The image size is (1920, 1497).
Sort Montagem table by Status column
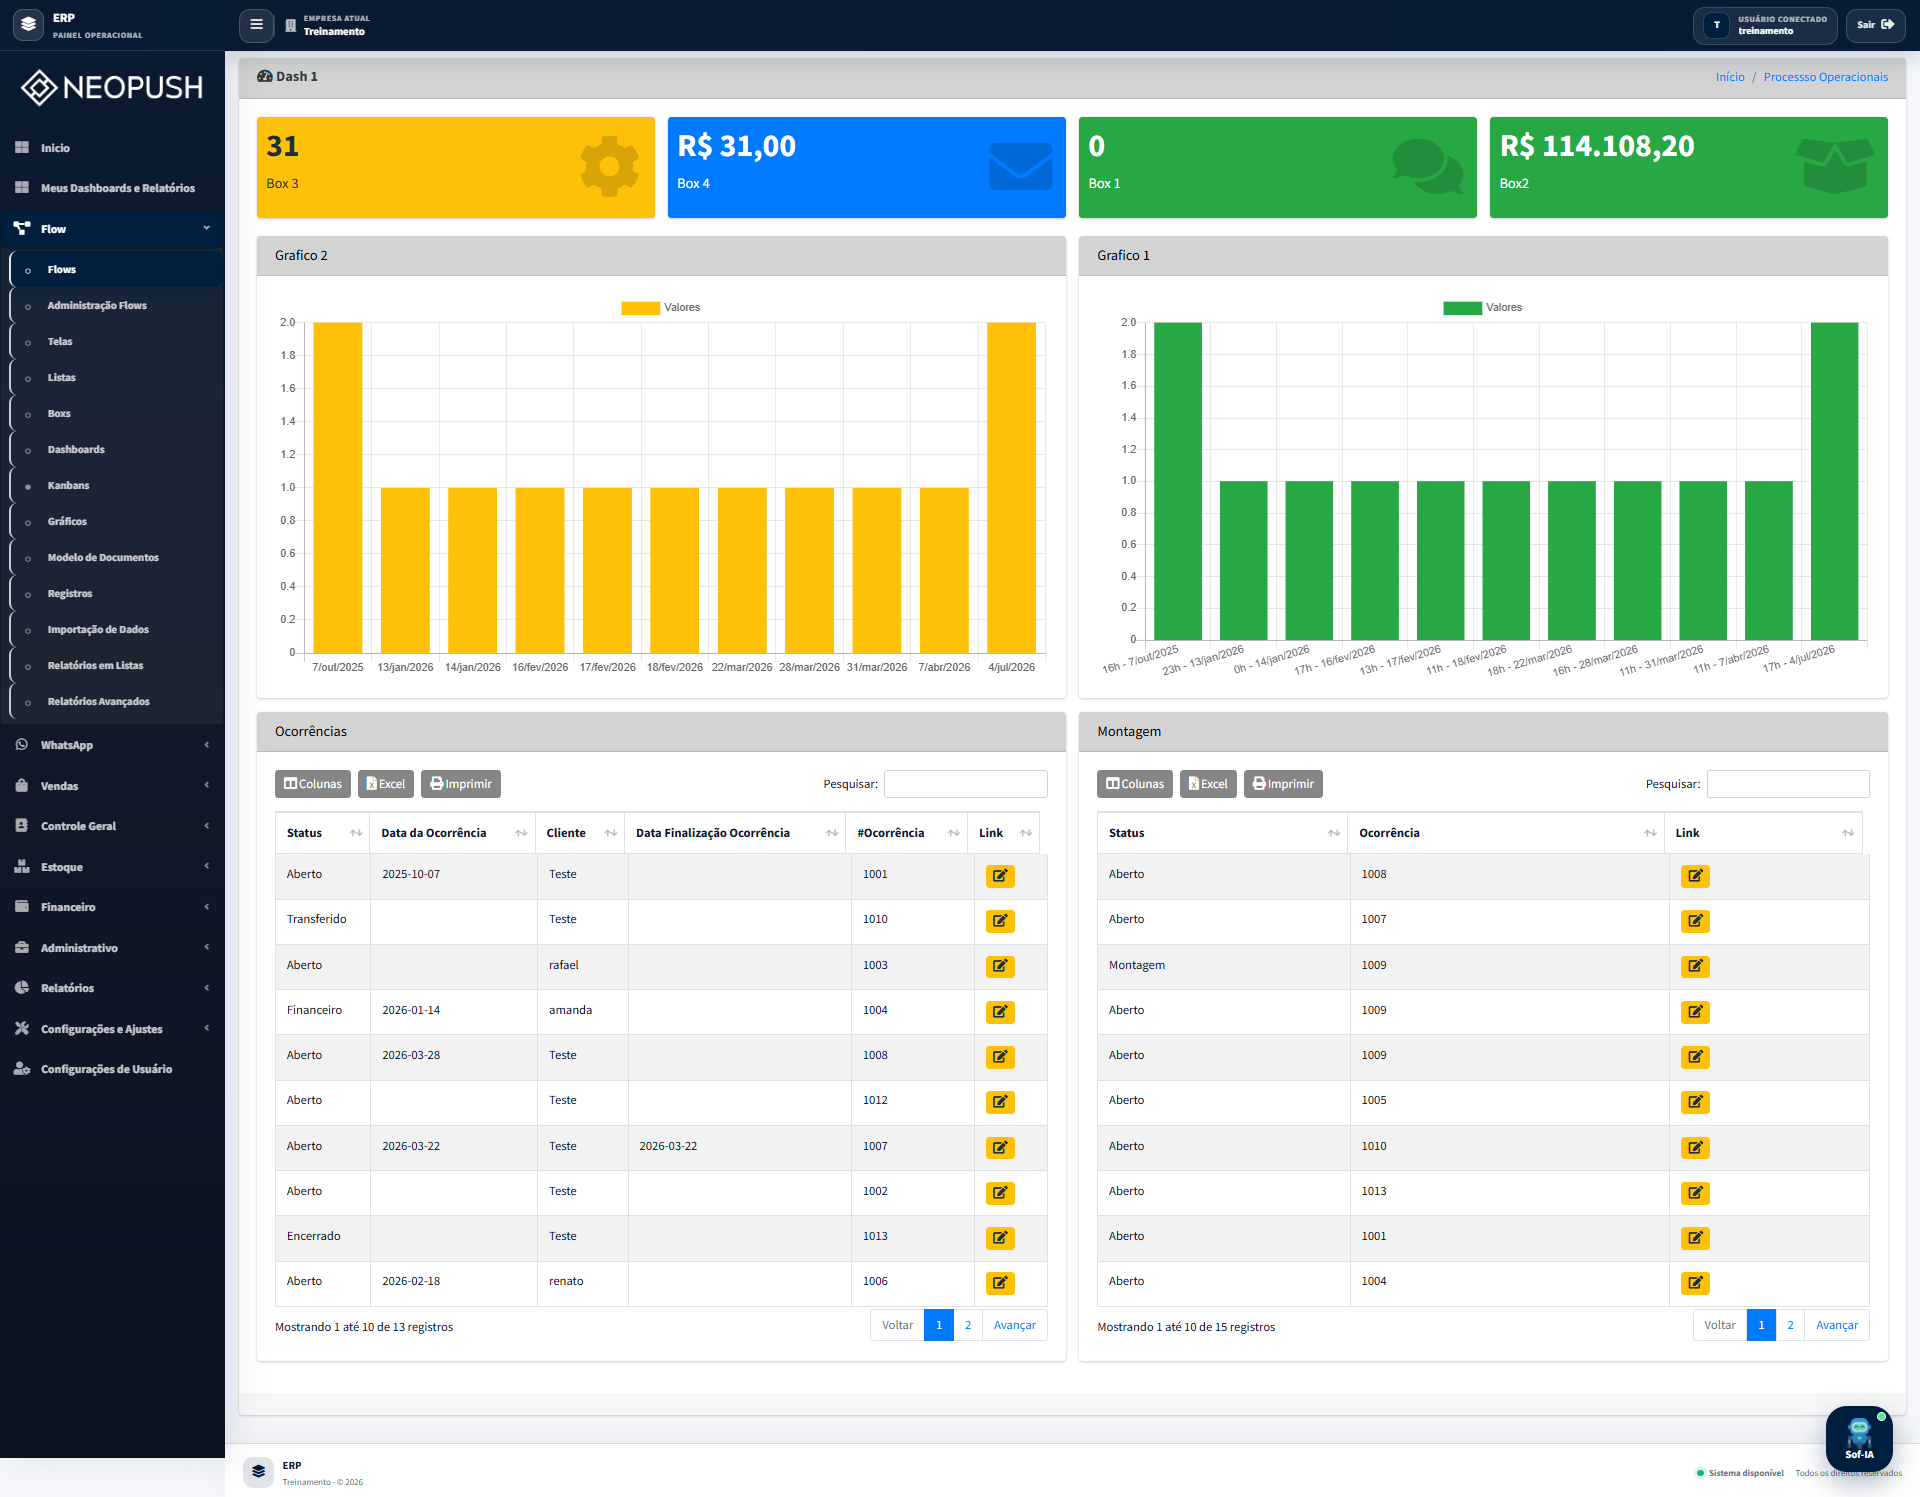pyautogui.click(x=1222, y=833)
